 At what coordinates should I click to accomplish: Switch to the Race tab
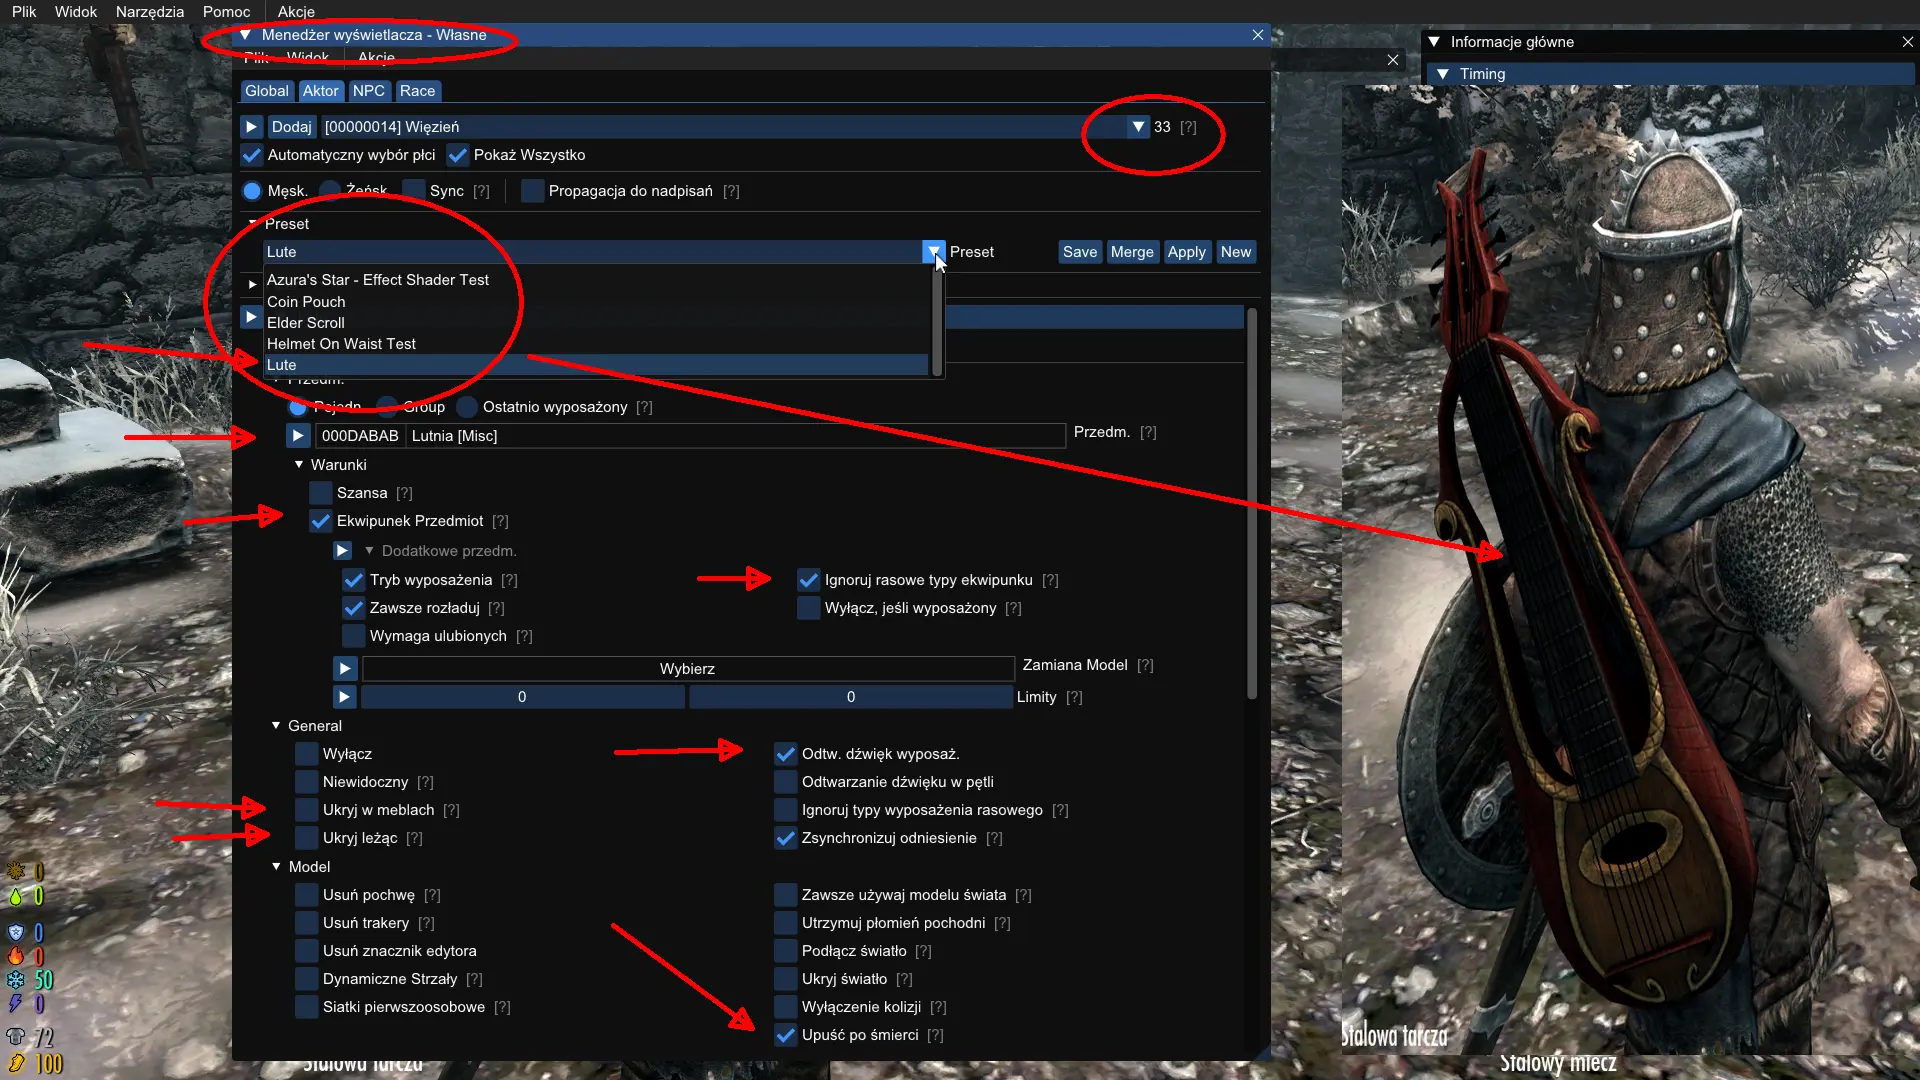(x=417, y=91)
